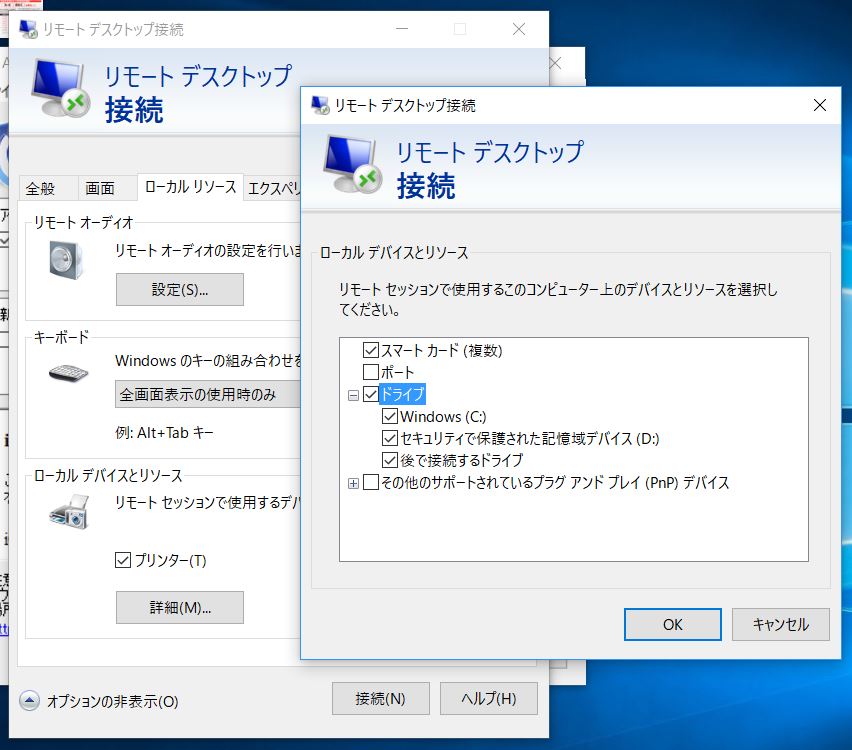Click the round arrow icon beside オプションの非表示
This screenshot has width=852, height=750.
[x=29, y=701]
